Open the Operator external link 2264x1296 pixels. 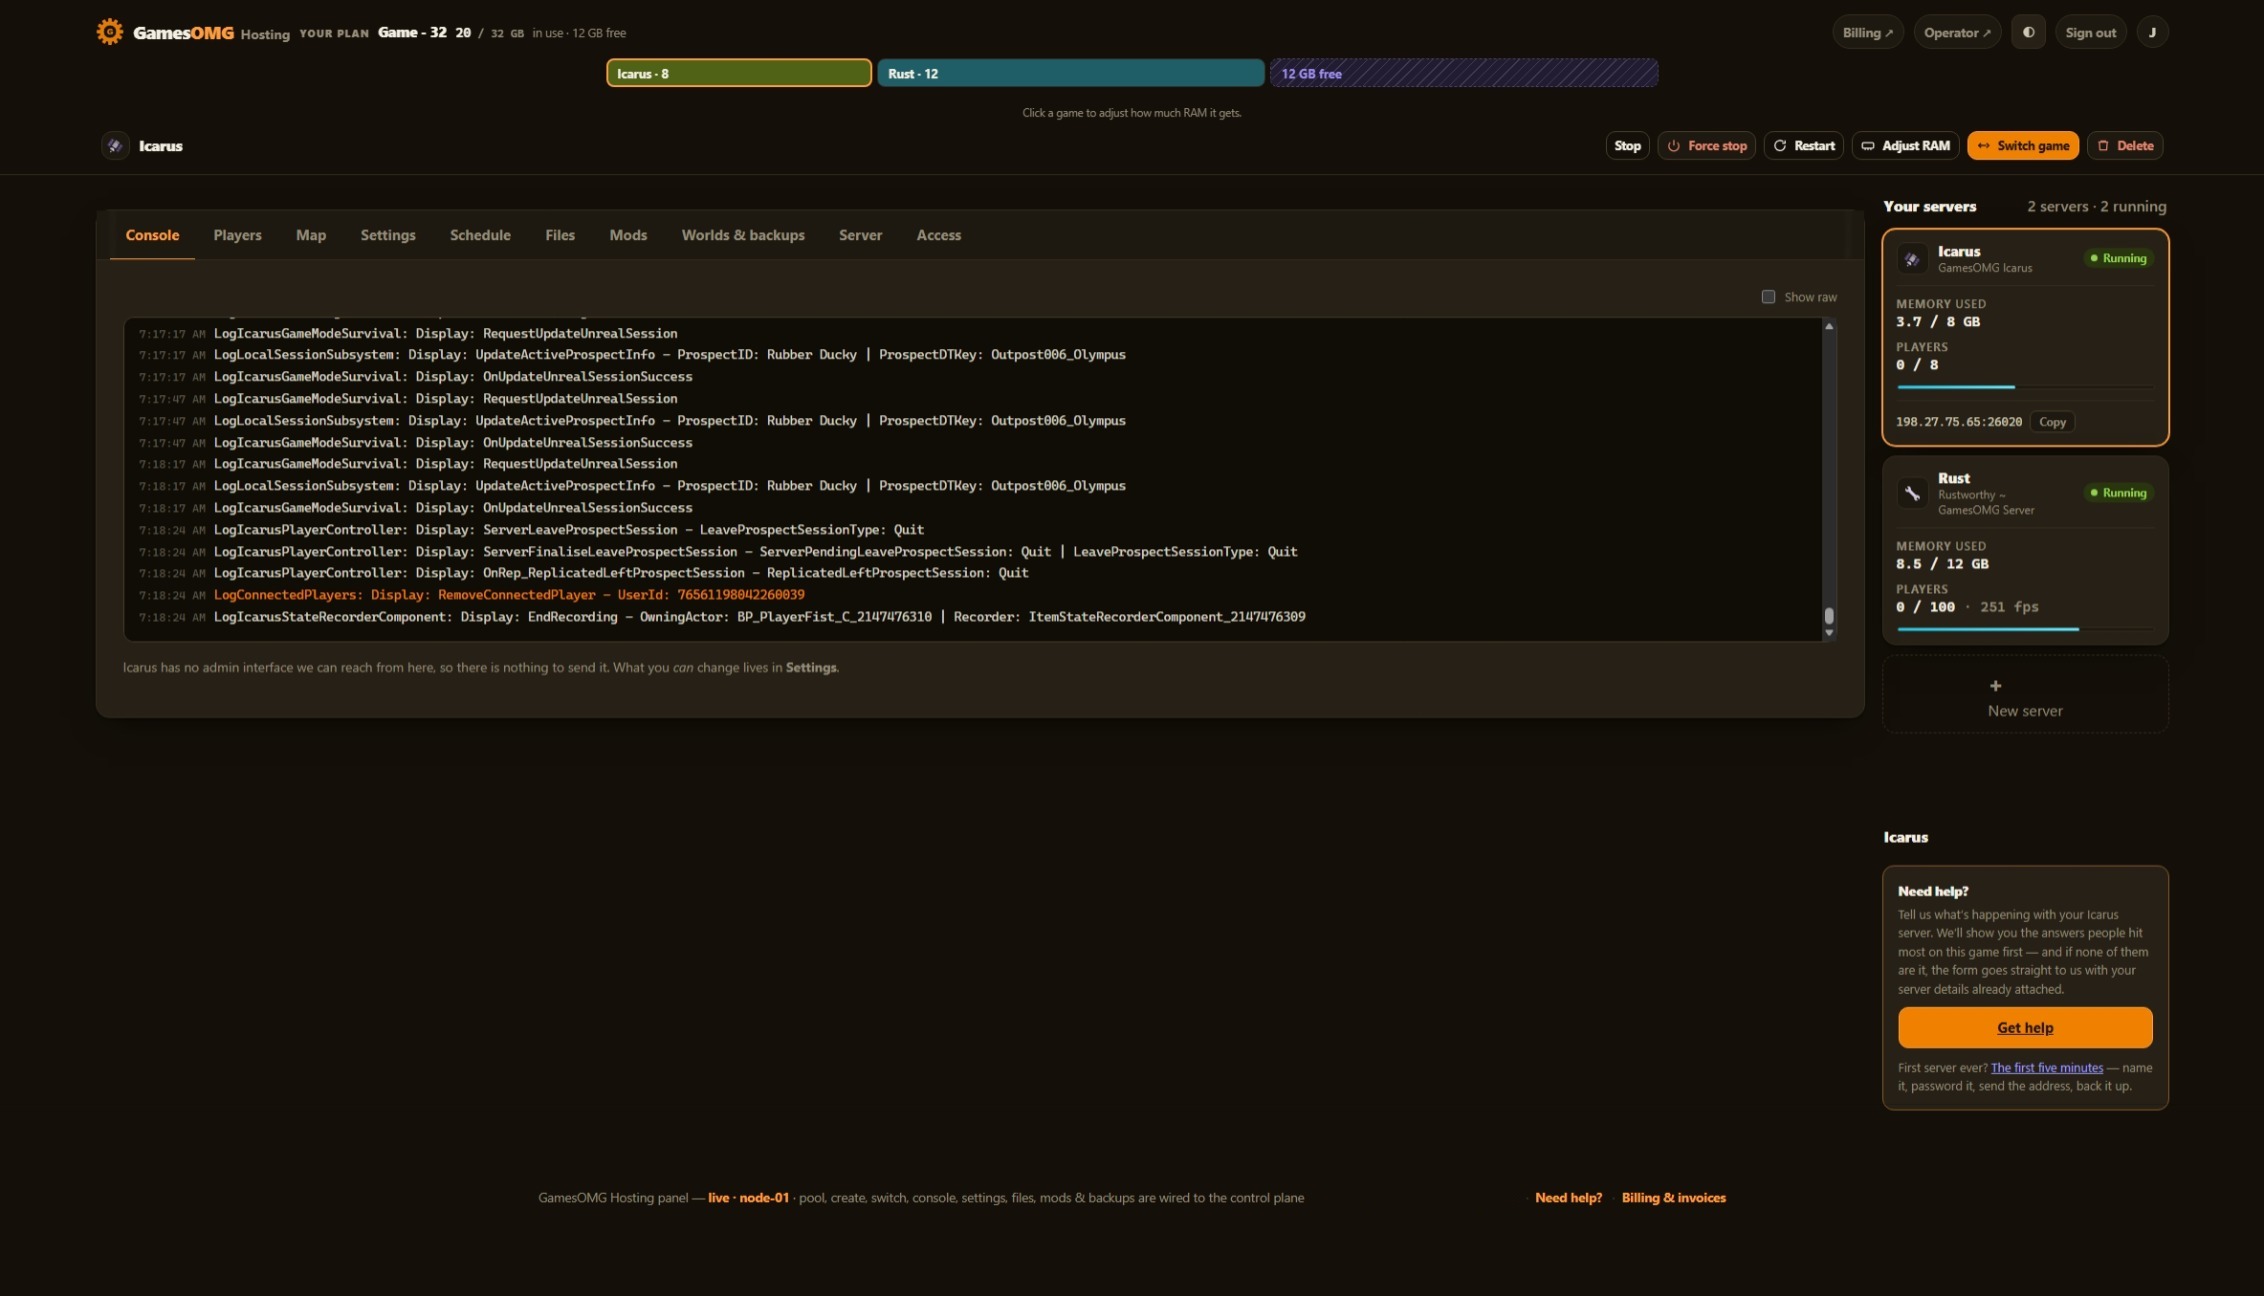pyautogui.click(x=1957, y=32)
